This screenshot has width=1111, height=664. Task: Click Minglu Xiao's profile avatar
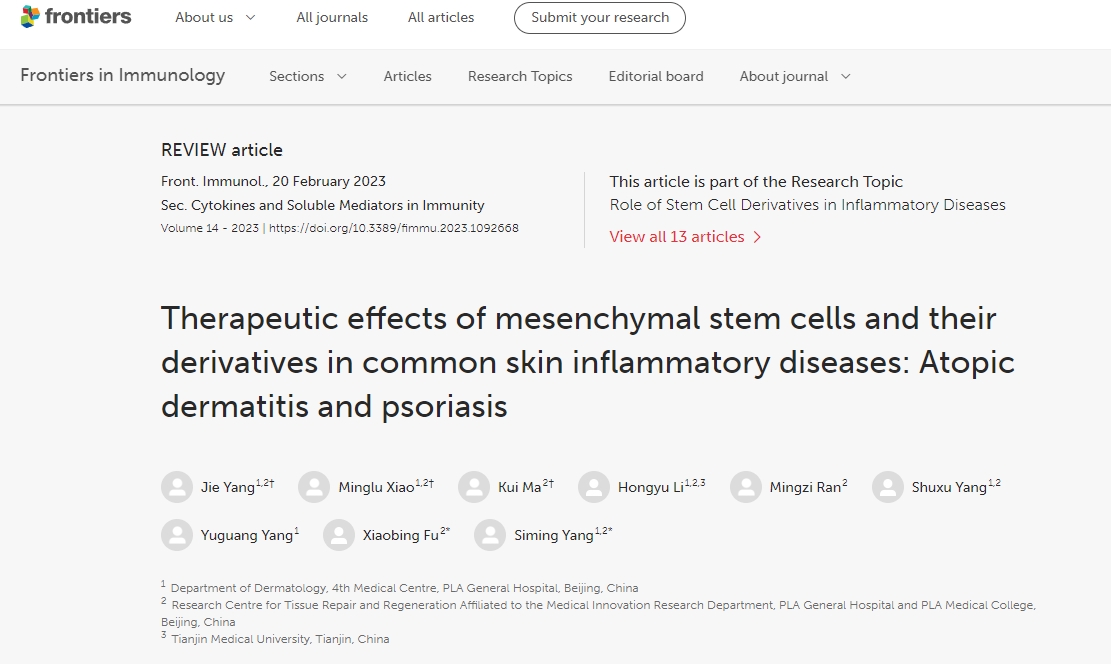[314, 487]
